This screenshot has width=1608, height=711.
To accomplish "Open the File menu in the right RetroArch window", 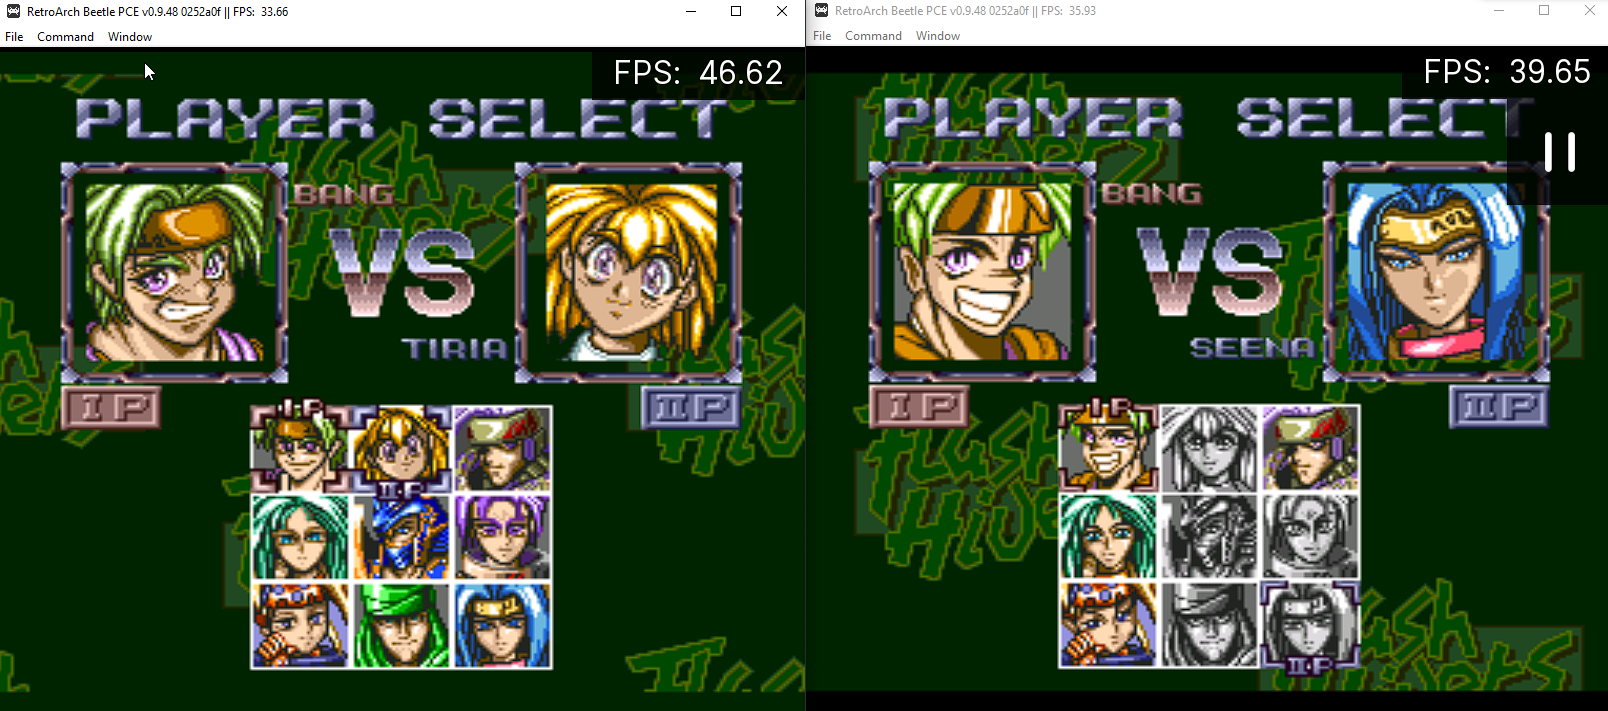I will [x=822, y=36].
